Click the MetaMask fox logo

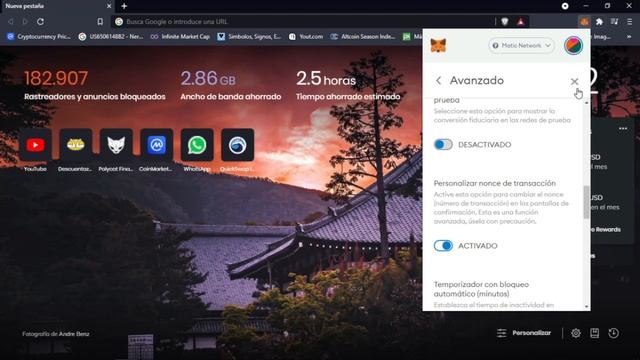point(438,45)
